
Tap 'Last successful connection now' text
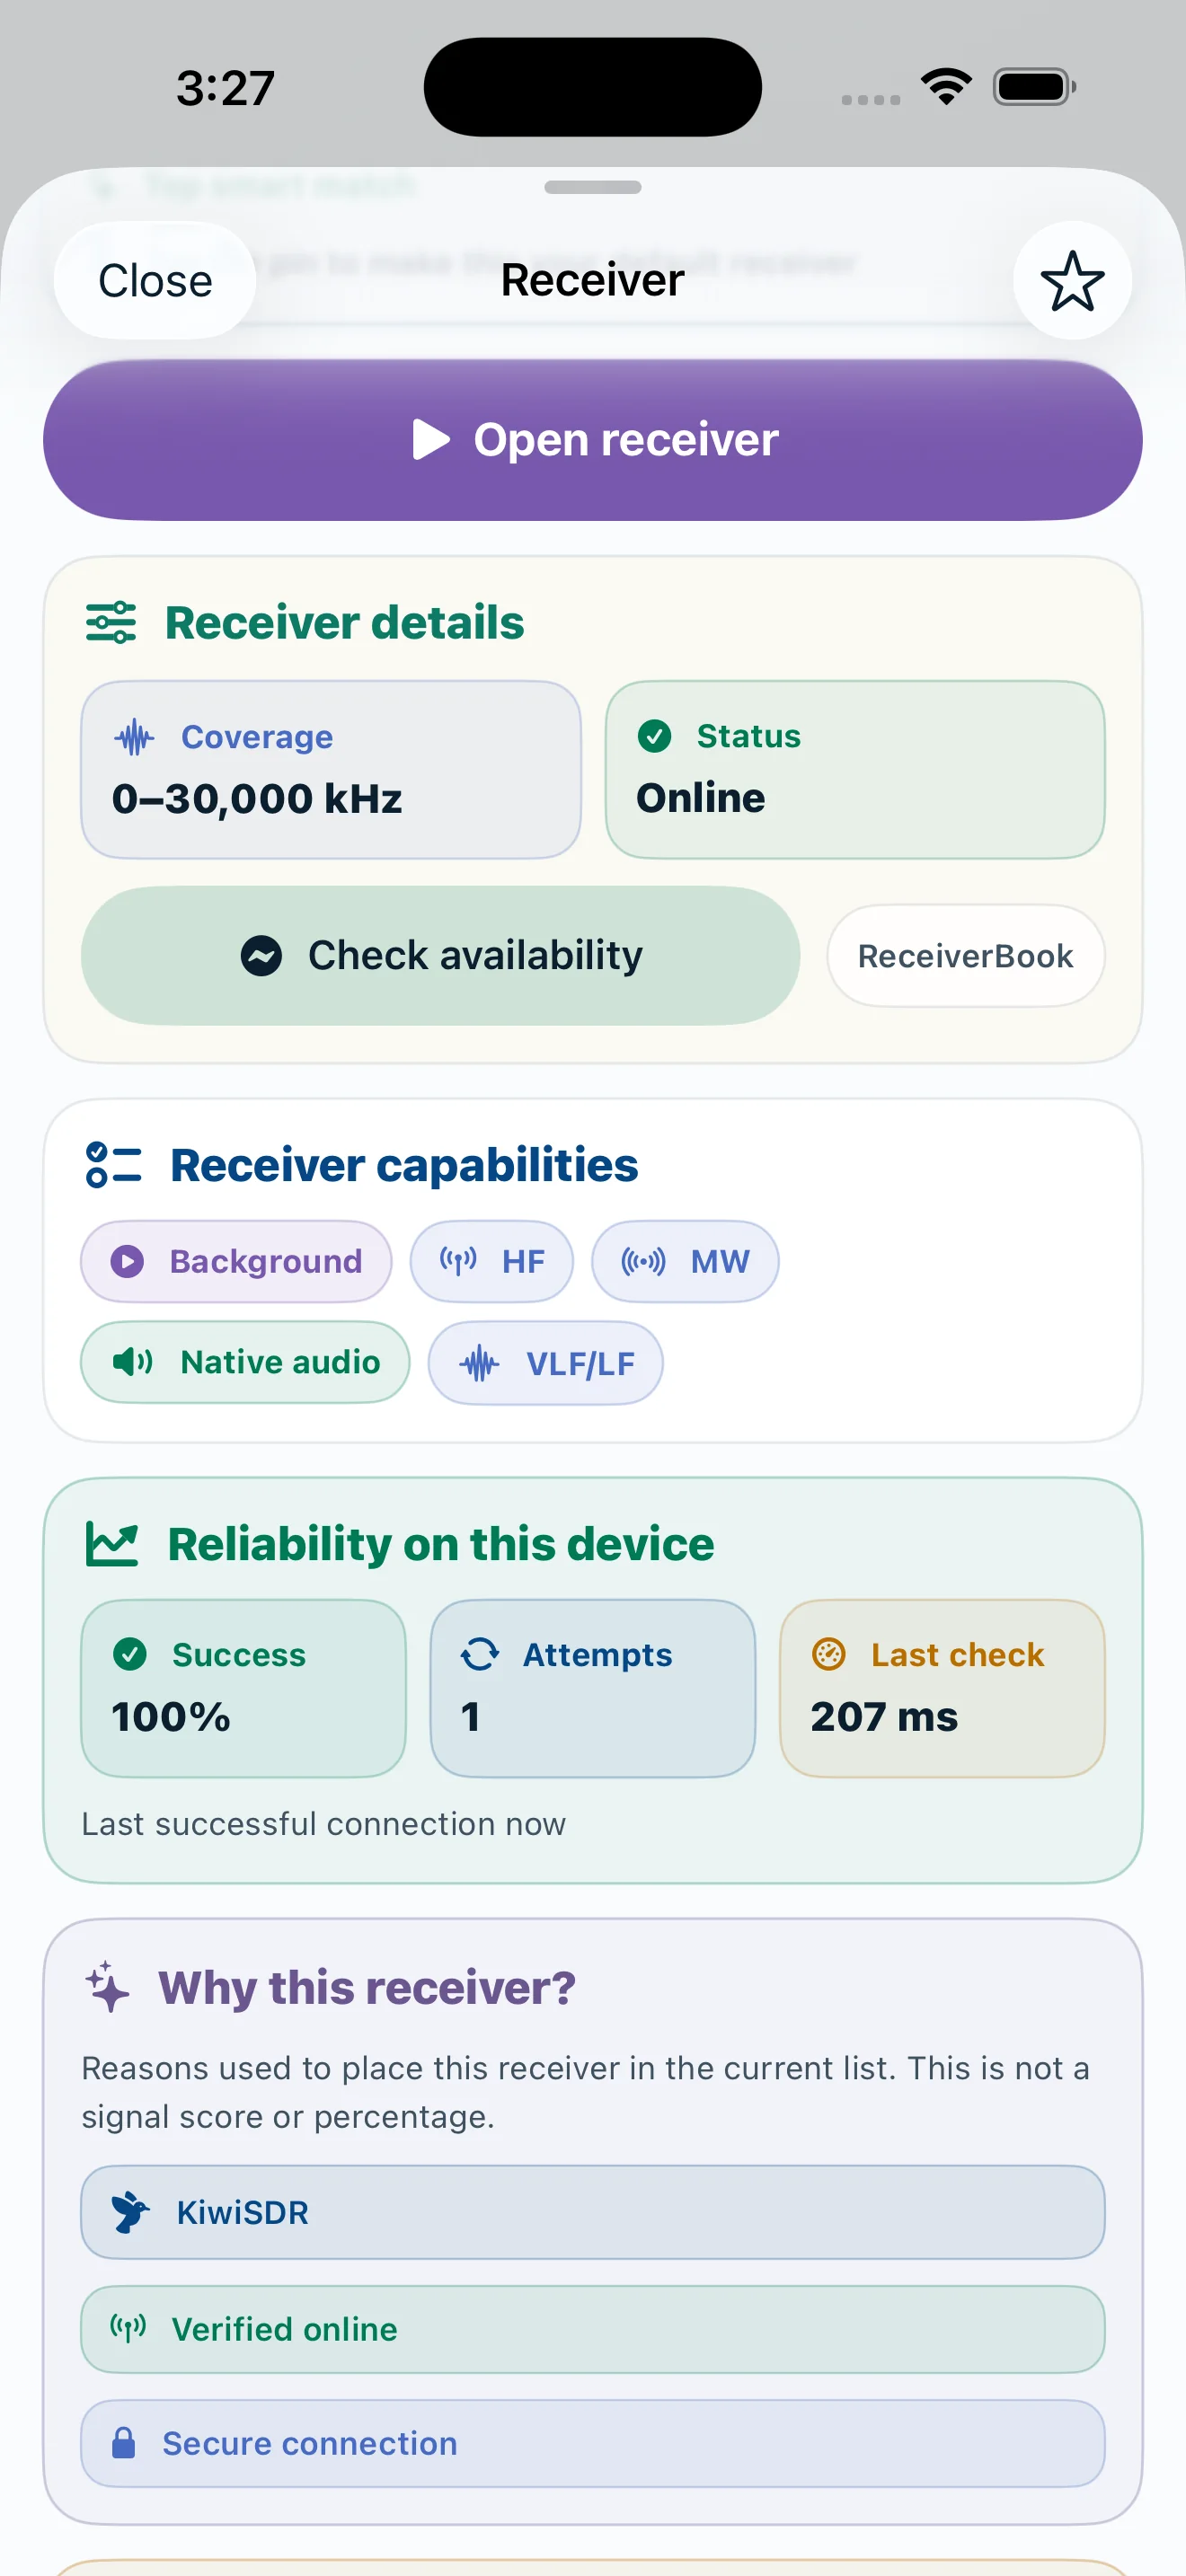pyautogui.click(x=324, y=1824)
